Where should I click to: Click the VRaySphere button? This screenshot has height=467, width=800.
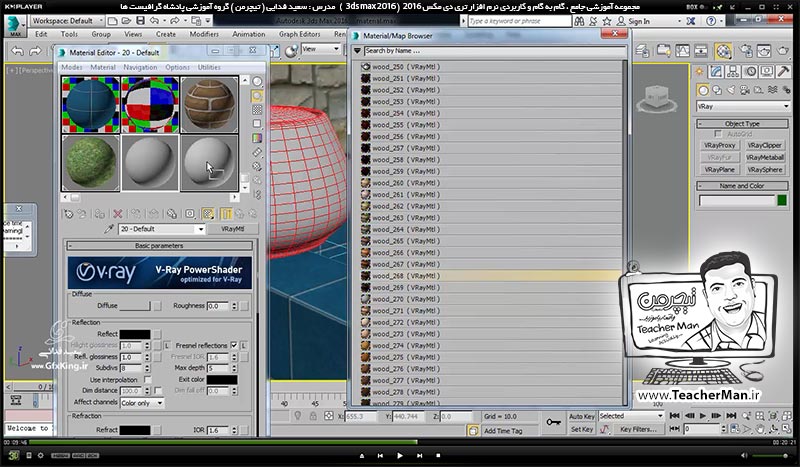(765, 170)
